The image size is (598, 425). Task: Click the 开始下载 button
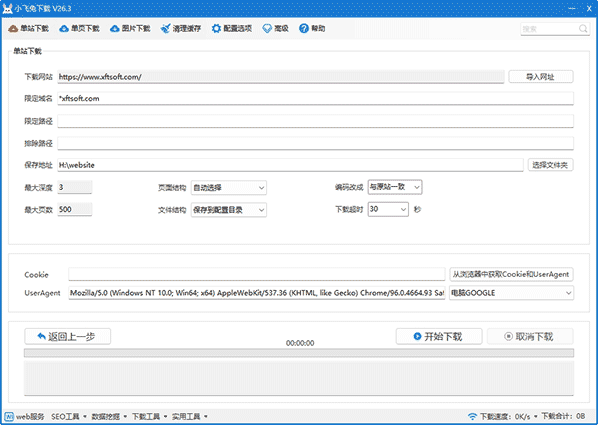pos(439,336)
